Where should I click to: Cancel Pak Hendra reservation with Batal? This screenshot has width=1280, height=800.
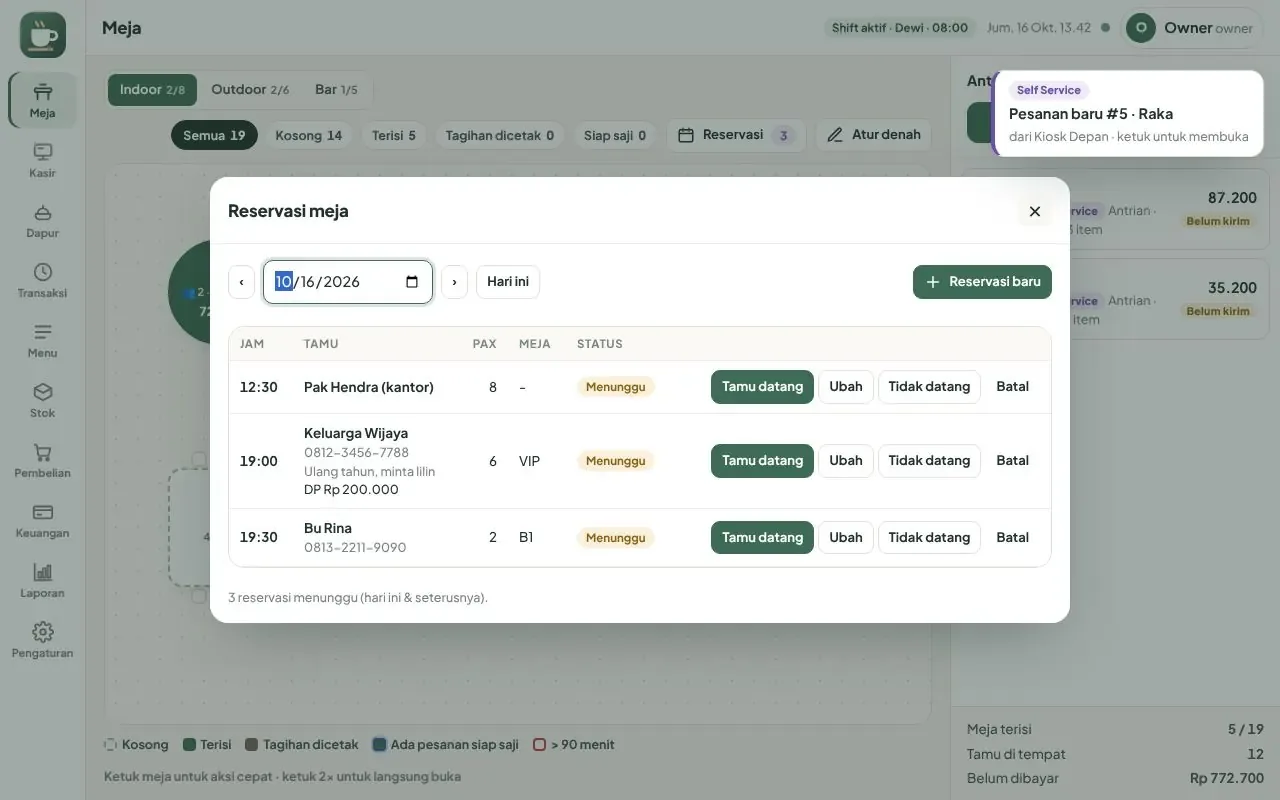tap(1012, 387)
